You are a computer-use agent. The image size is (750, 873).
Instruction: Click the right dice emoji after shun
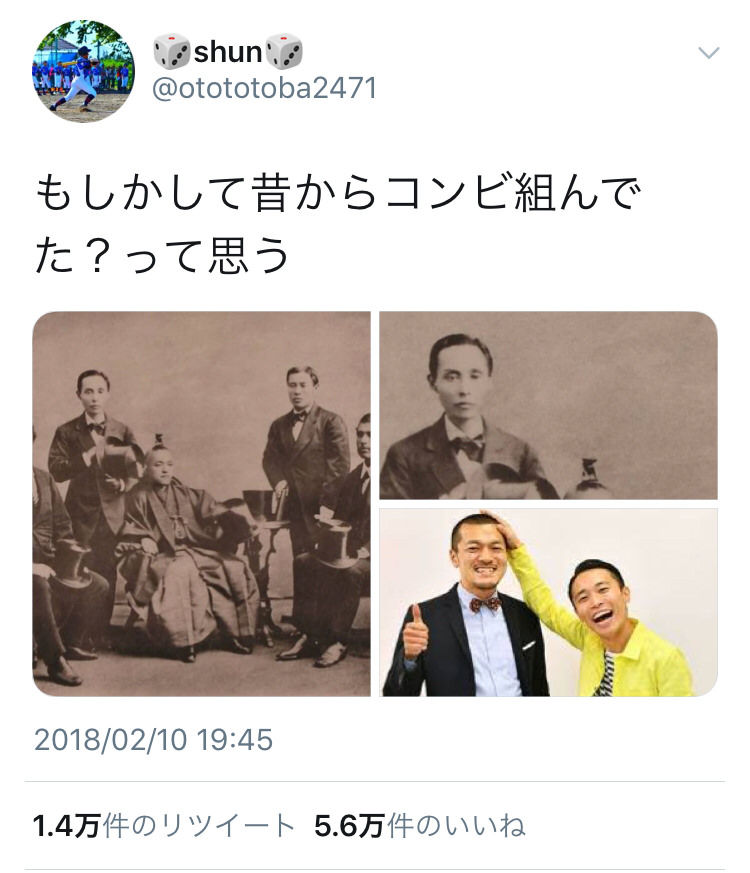pos(285,52)
